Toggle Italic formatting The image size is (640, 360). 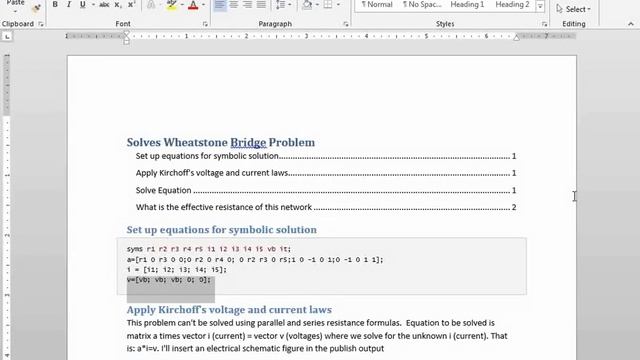coord(69,4)
